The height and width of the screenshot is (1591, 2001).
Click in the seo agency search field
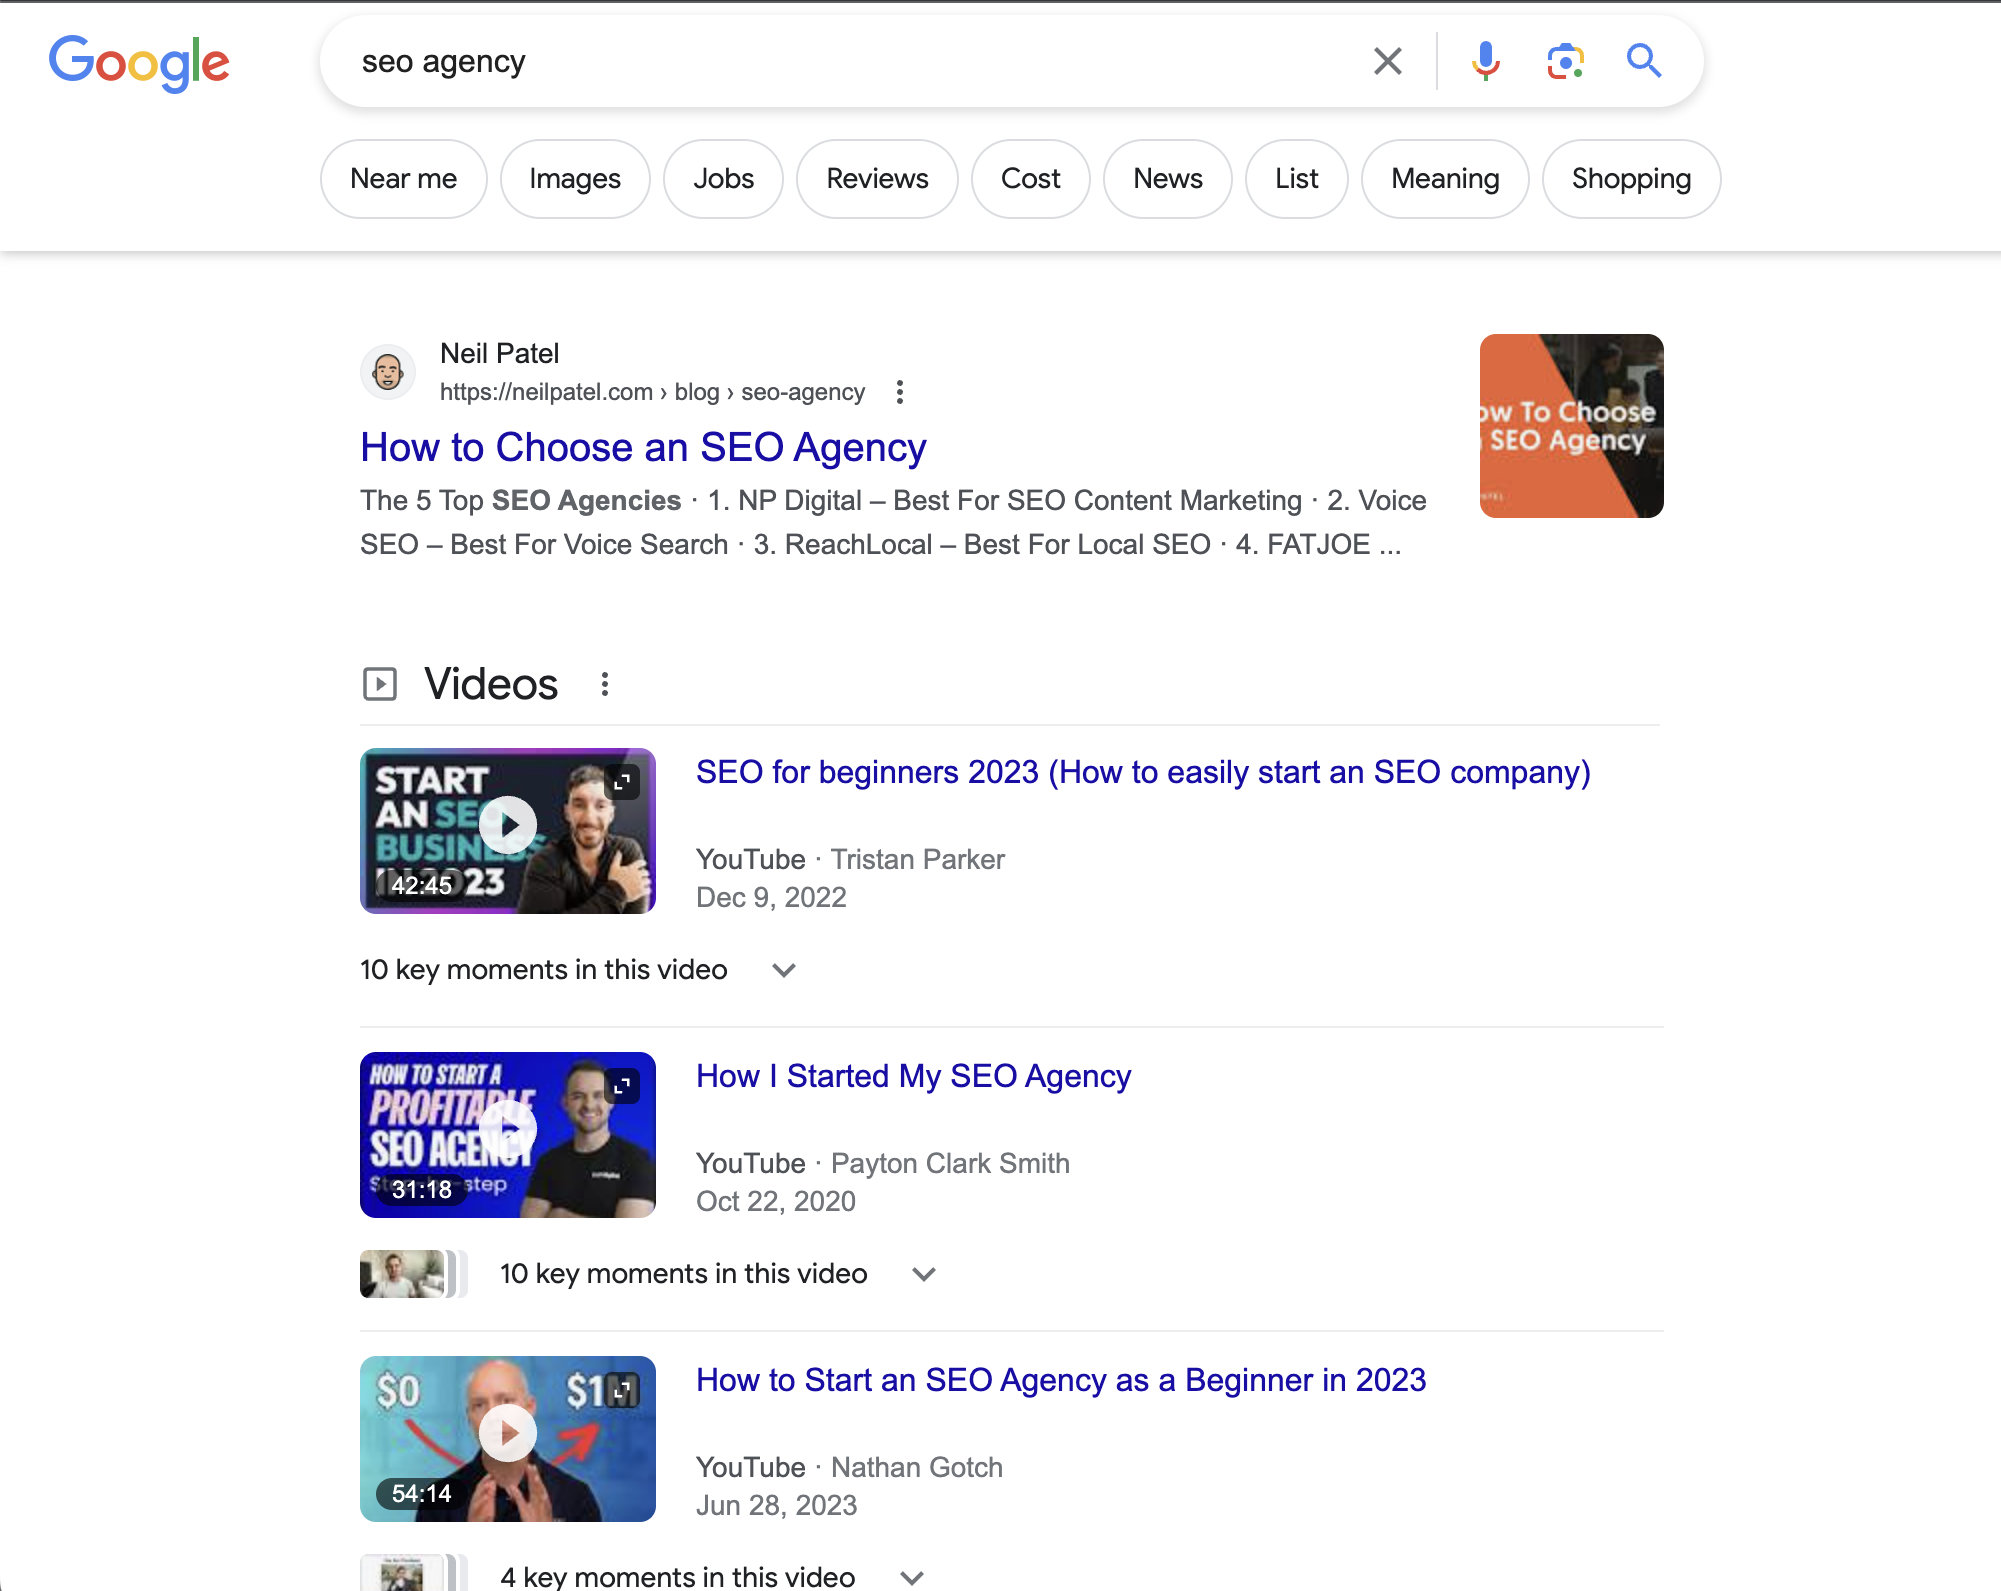(x=850, y=61)
